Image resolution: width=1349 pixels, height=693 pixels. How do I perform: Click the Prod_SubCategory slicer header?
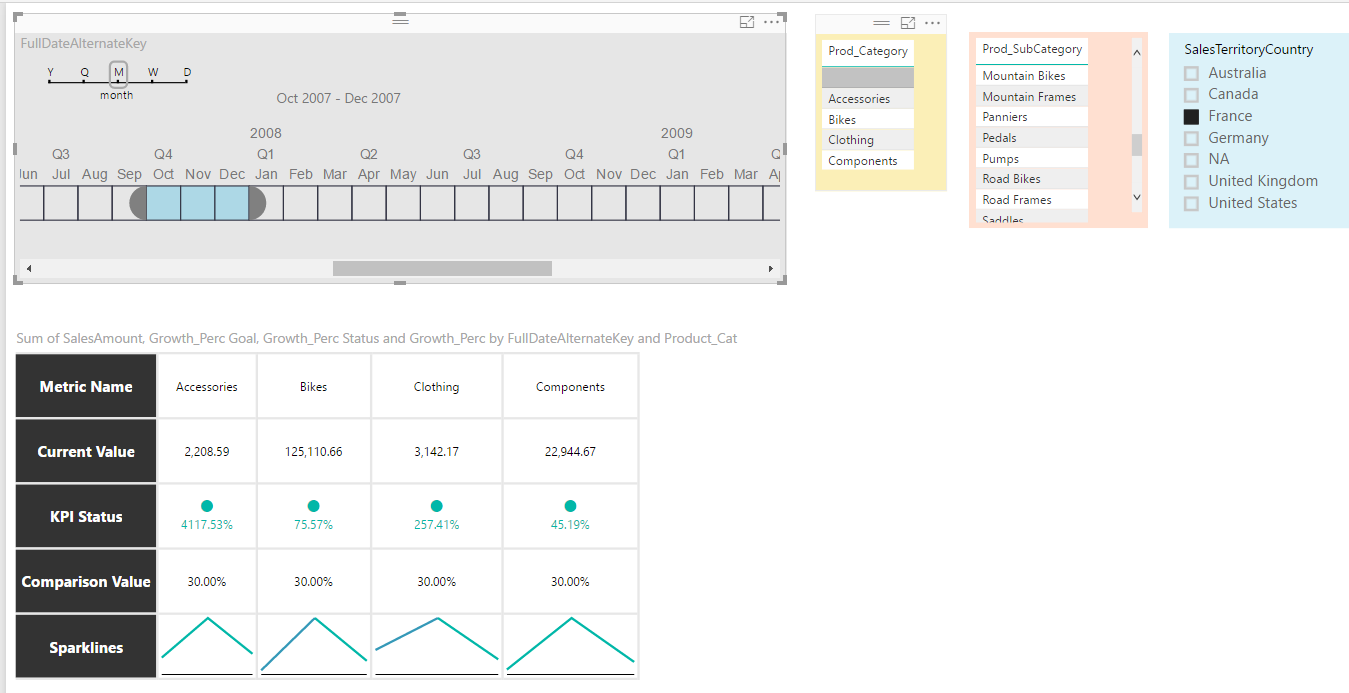[x=1031, y=49]
